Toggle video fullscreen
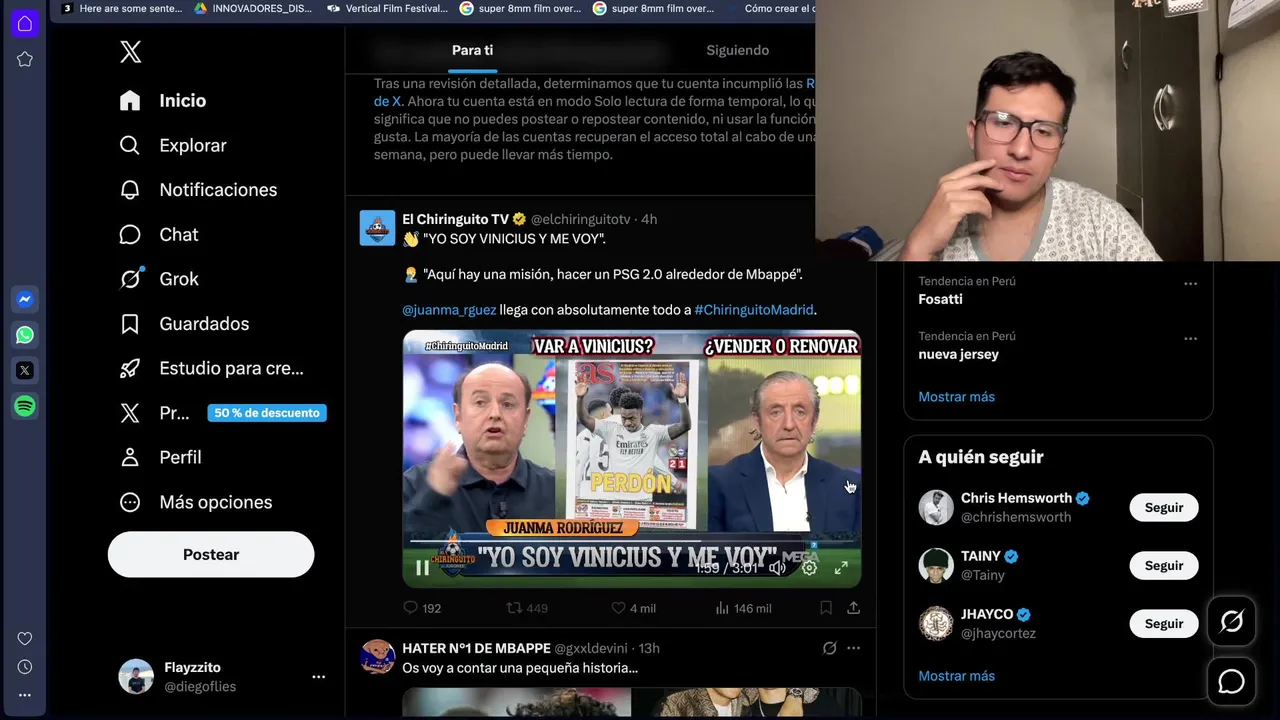Screen dimensions: 1280x720 click(x=841, y=568)
